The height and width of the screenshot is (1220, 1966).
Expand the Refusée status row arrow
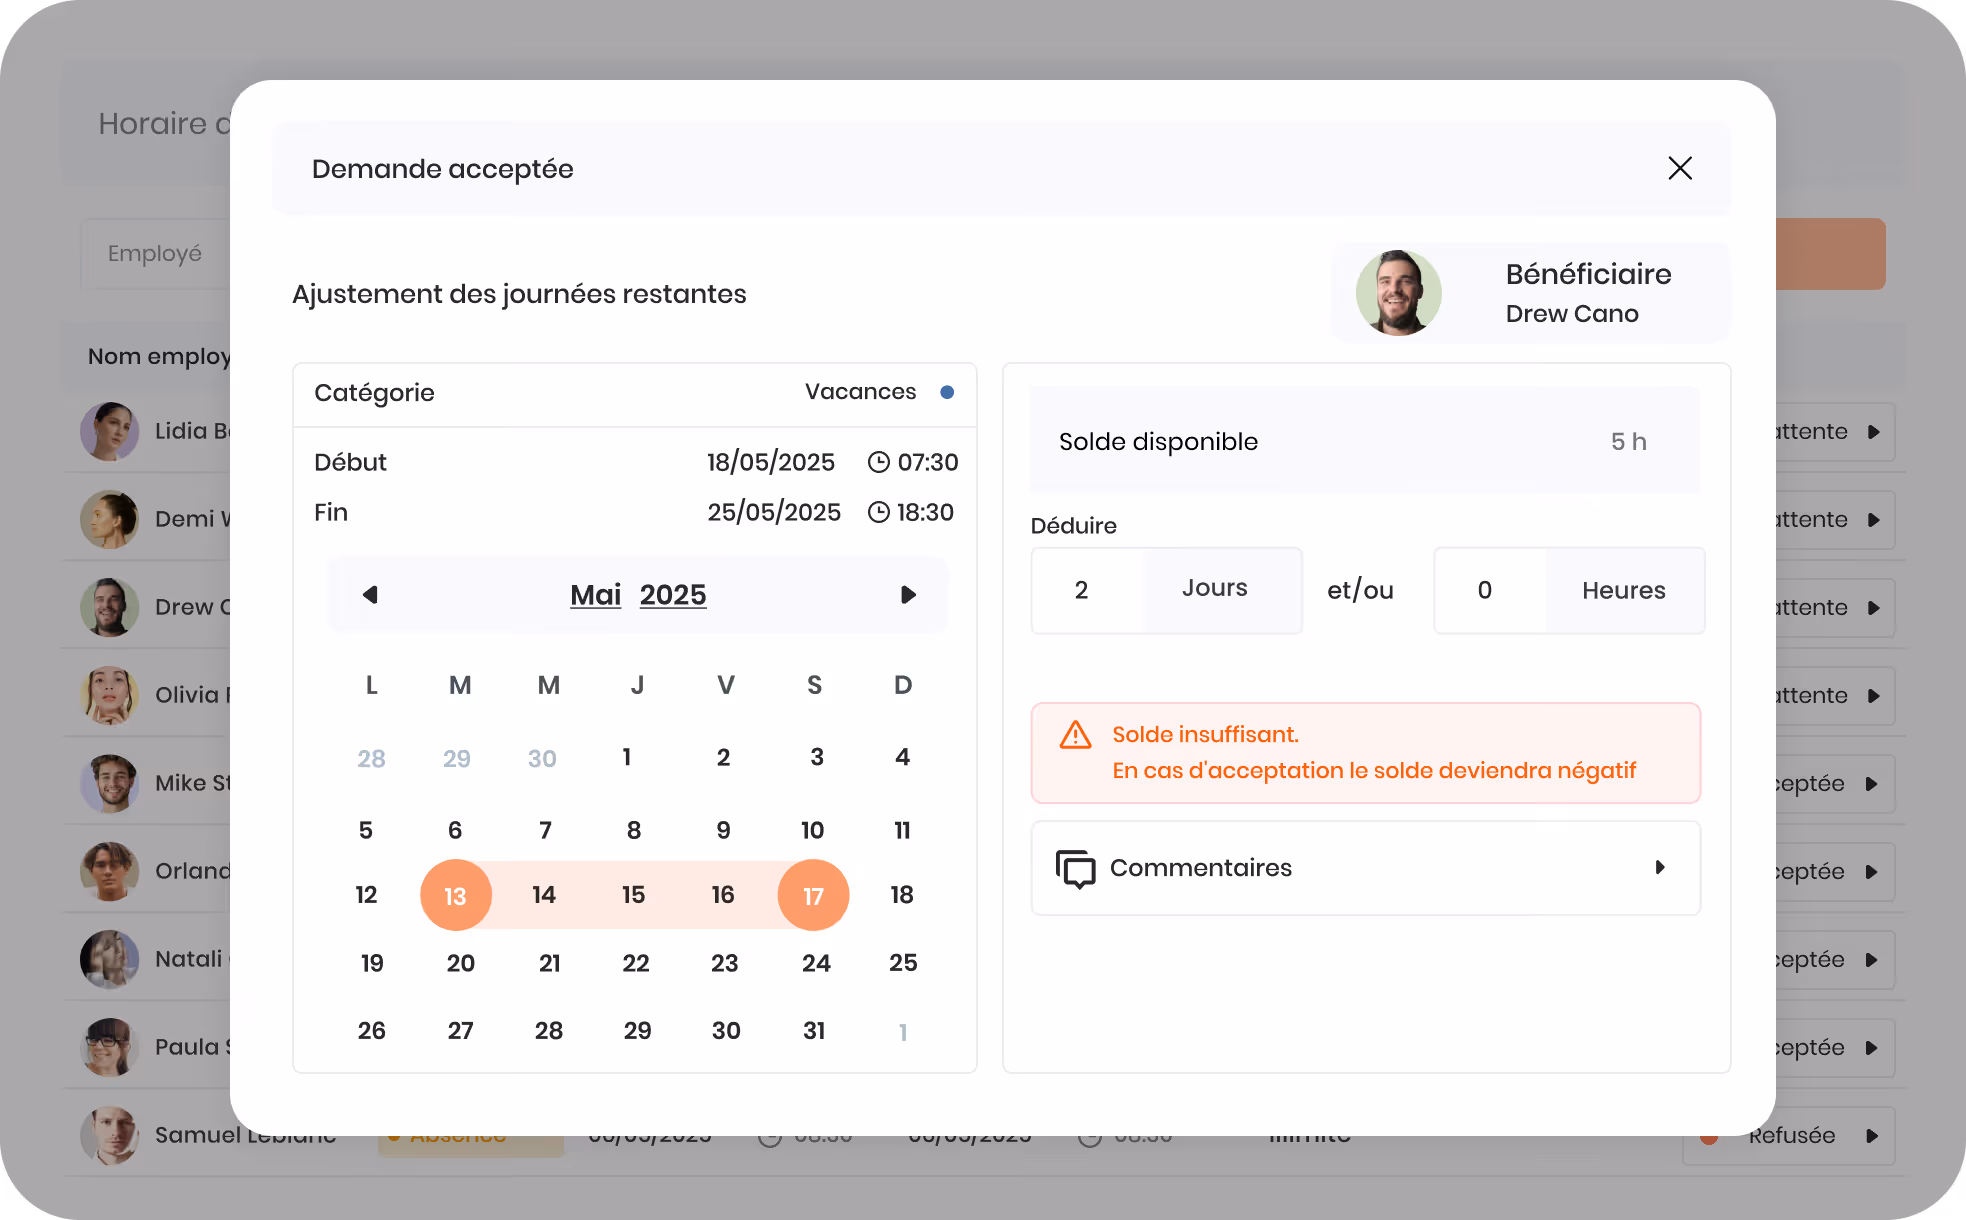[x=1872, y=1136]
